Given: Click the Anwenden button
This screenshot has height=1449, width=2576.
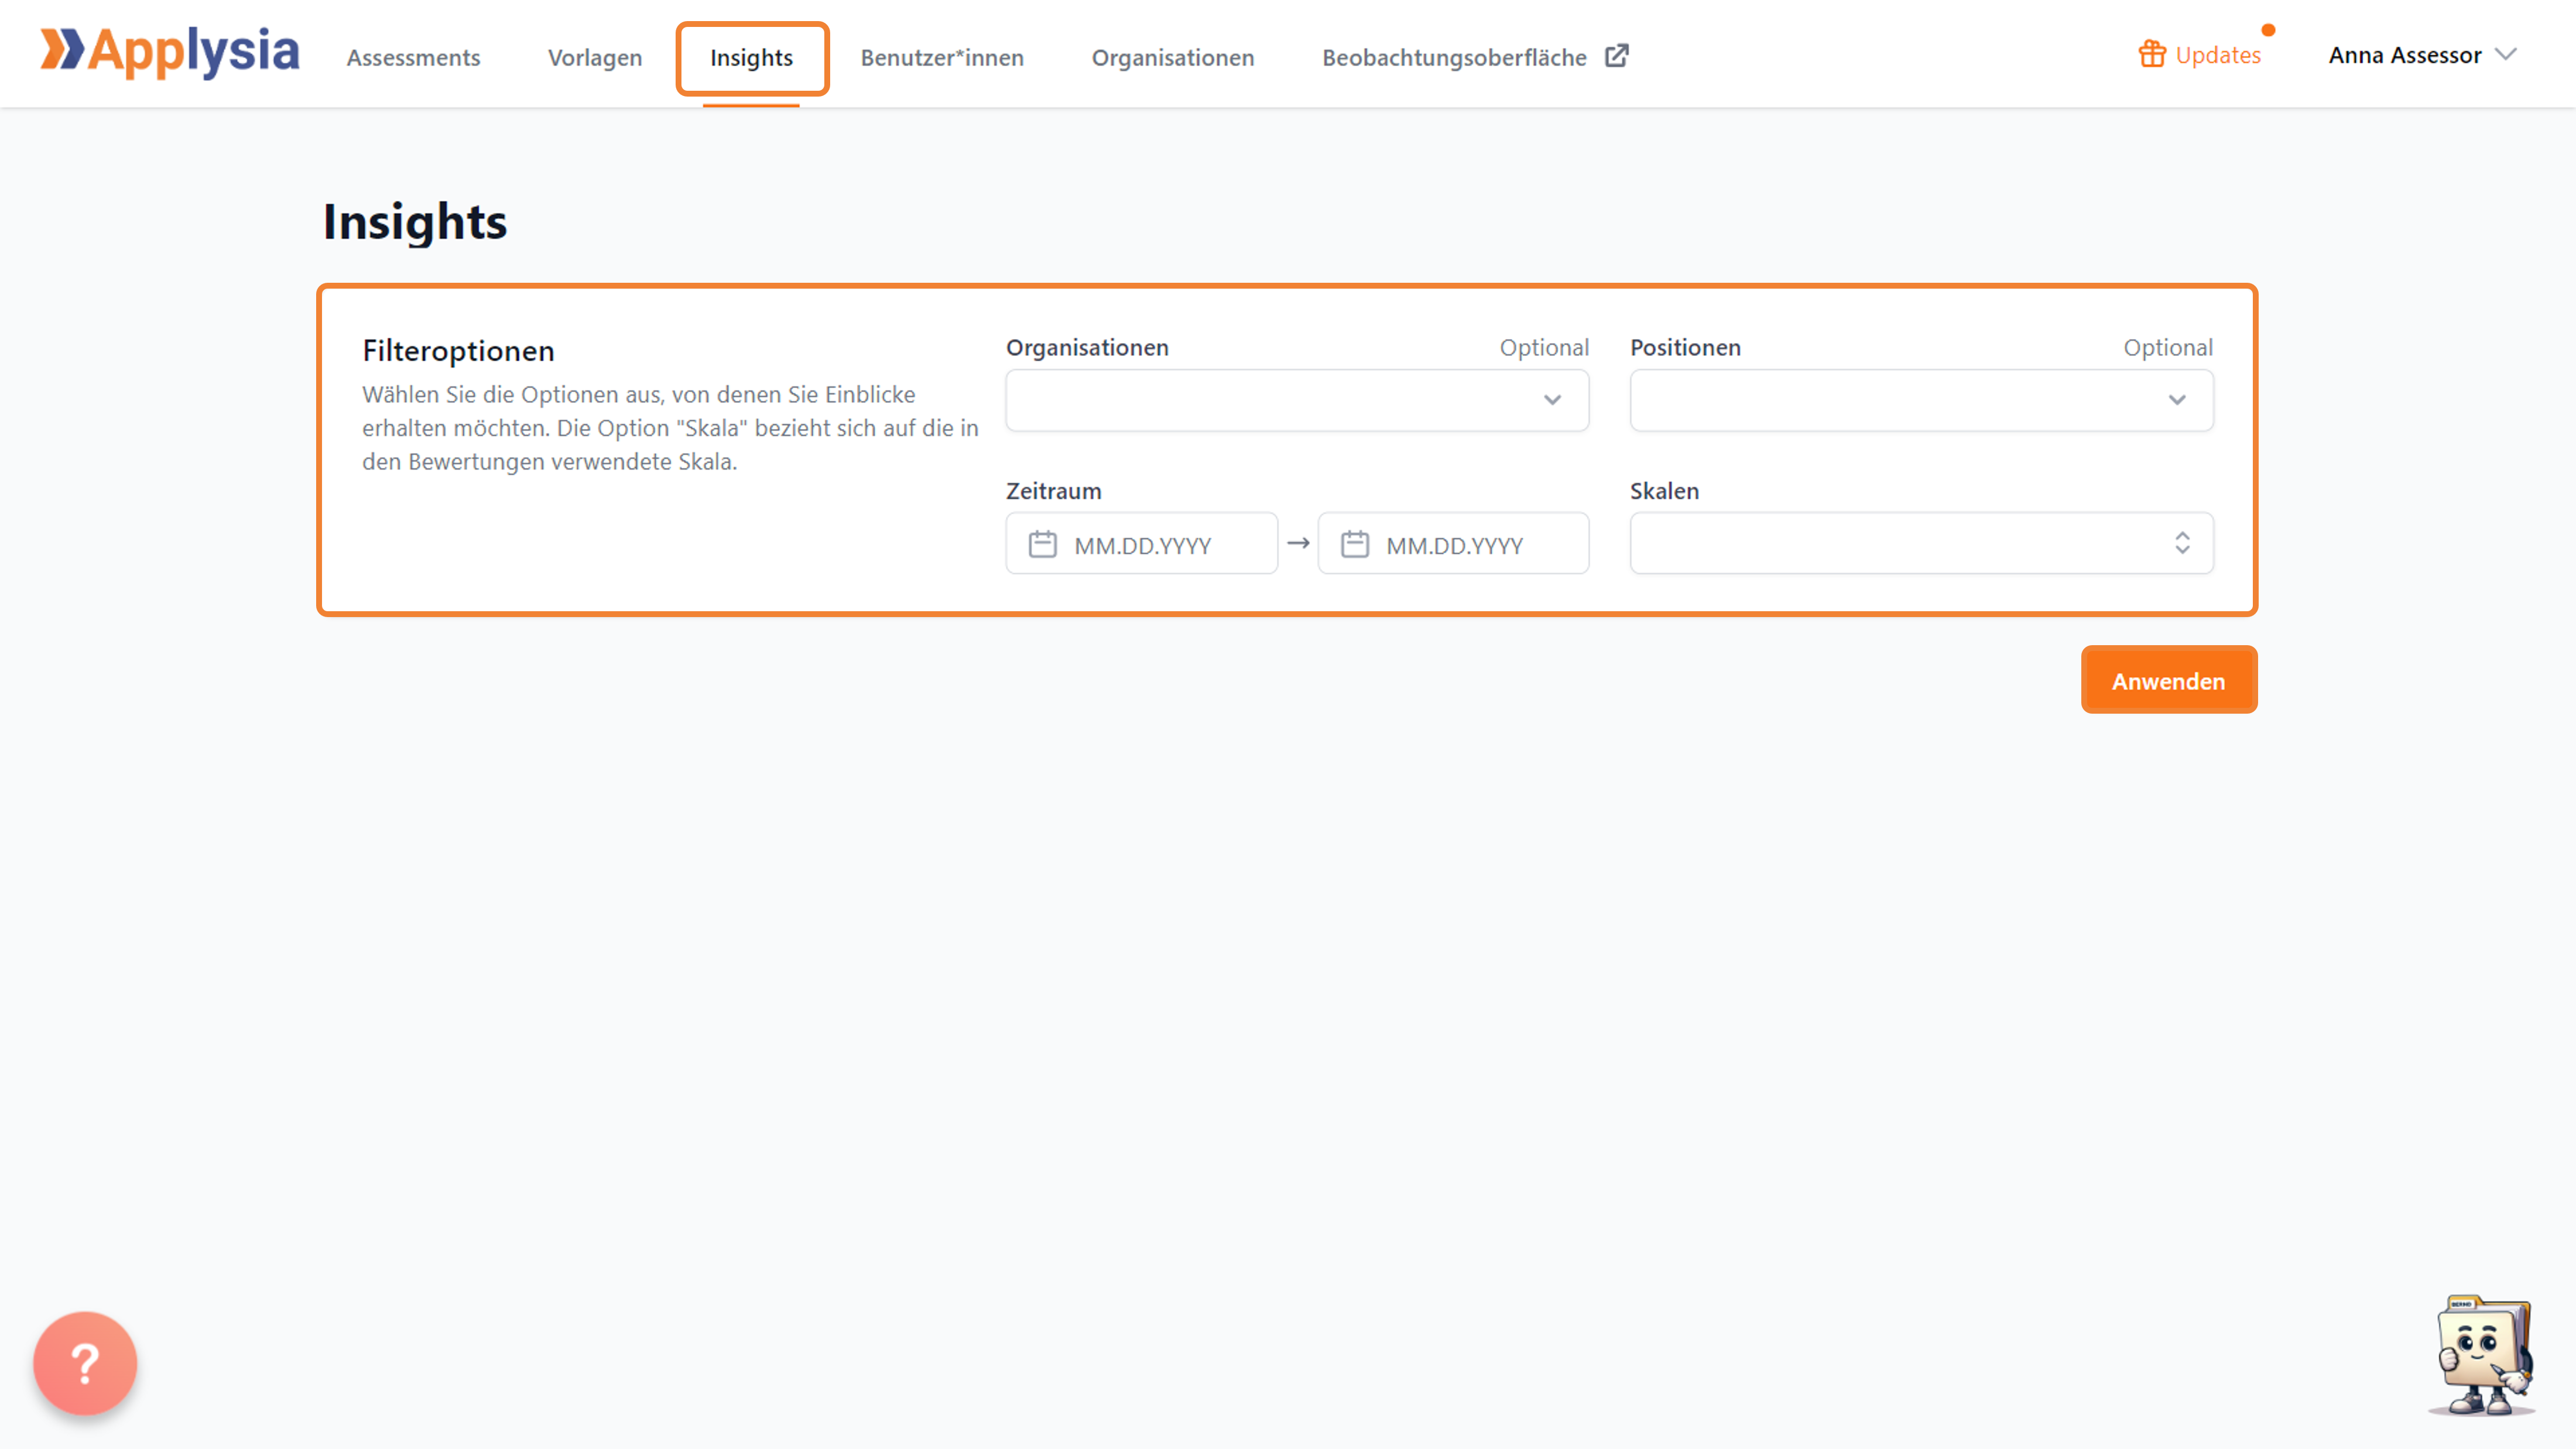Looking at the screenshot, I should click(x=2168, y=680).
